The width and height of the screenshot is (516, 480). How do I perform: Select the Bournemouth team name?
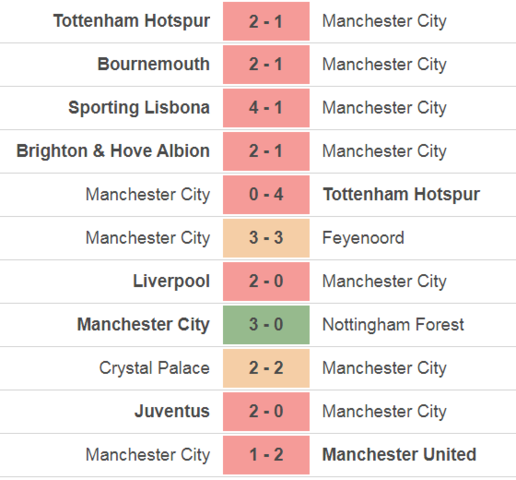pos(153,64)
